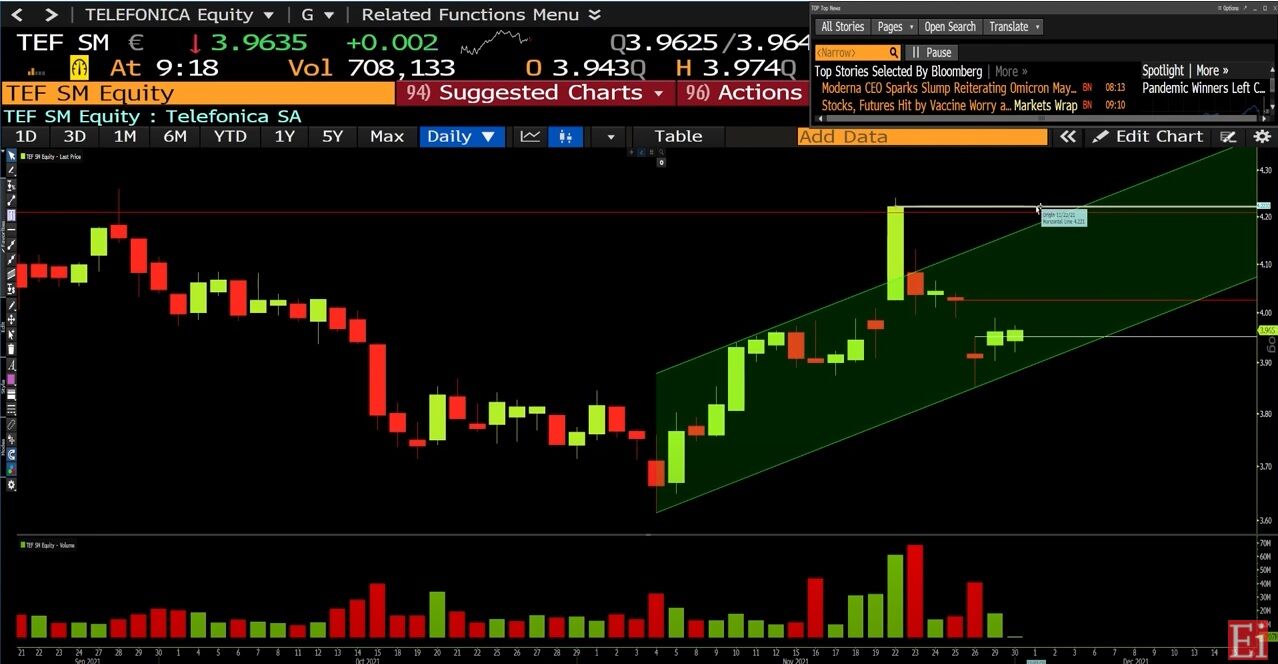This screenshot has width=1278, height=664.
Task: Select the 3D time range
Action: pos(75,137)
